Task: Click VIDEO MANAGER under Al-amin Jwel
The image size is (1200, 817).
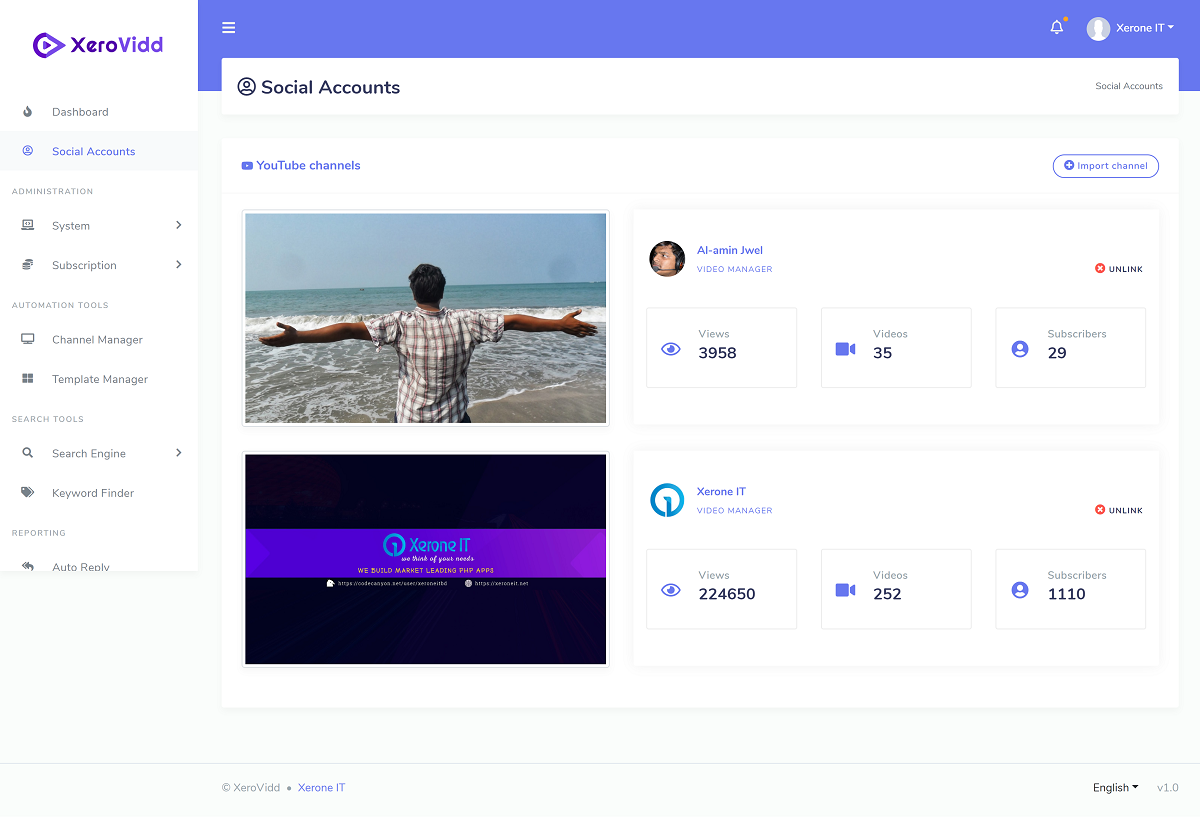Action: point(735,270)
